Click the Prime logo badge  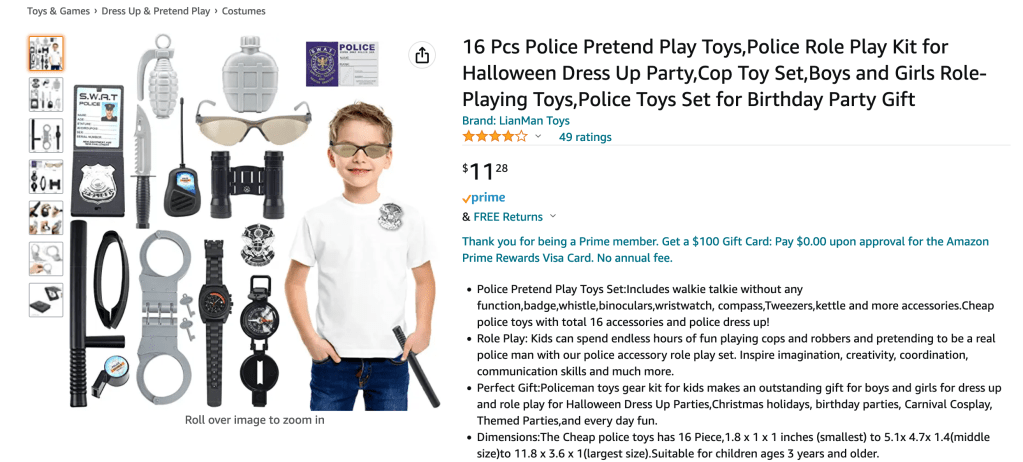tap(484, 198)
